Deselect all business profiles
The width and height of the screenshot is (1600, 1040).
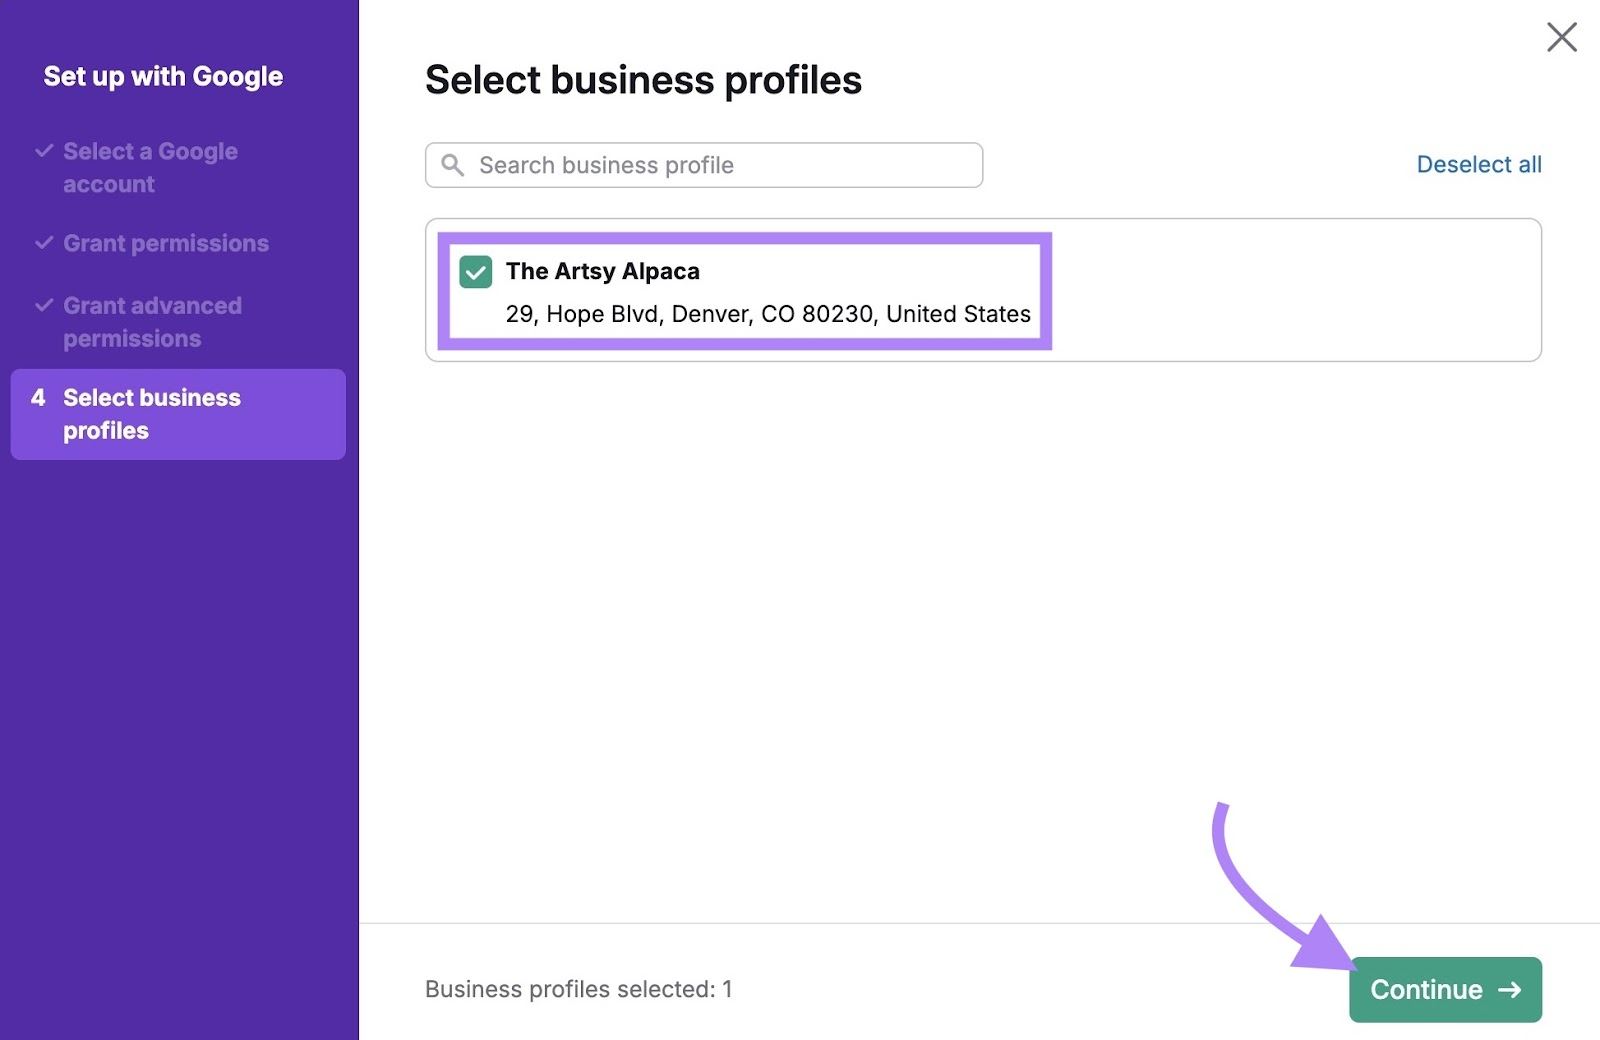pyautogui.click(x=1479, y=164)
